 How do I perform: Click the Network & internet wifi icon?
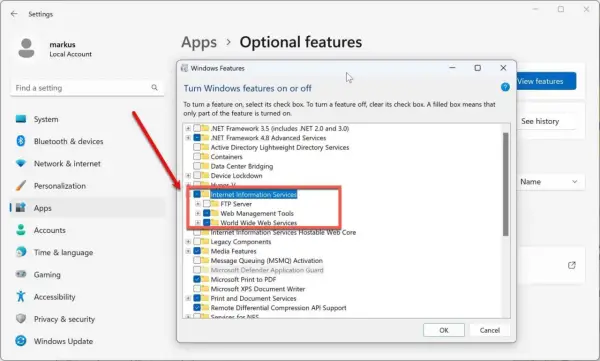[x=21, y=163]
